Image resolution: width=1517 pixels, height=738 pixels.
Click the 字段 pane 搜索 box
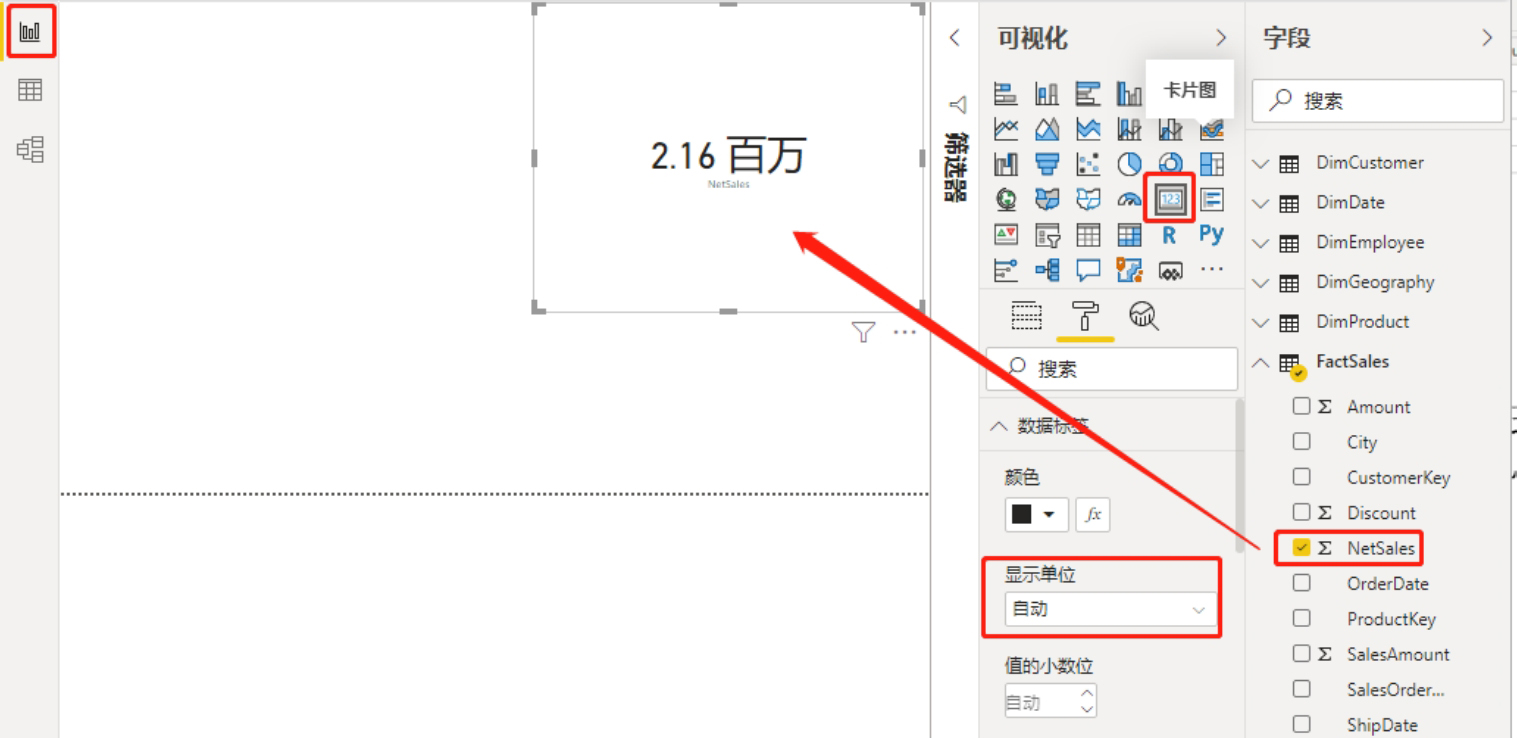(x=1378, y=101)
